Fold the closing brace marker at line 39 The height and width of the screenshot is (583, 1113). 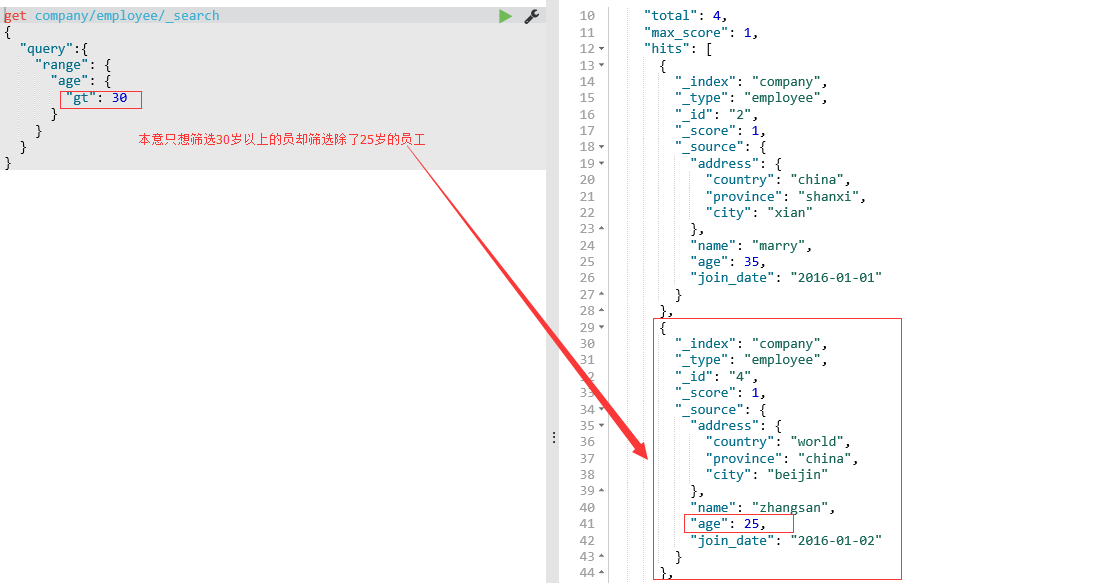pyautogui.click(x=602, y=491)
